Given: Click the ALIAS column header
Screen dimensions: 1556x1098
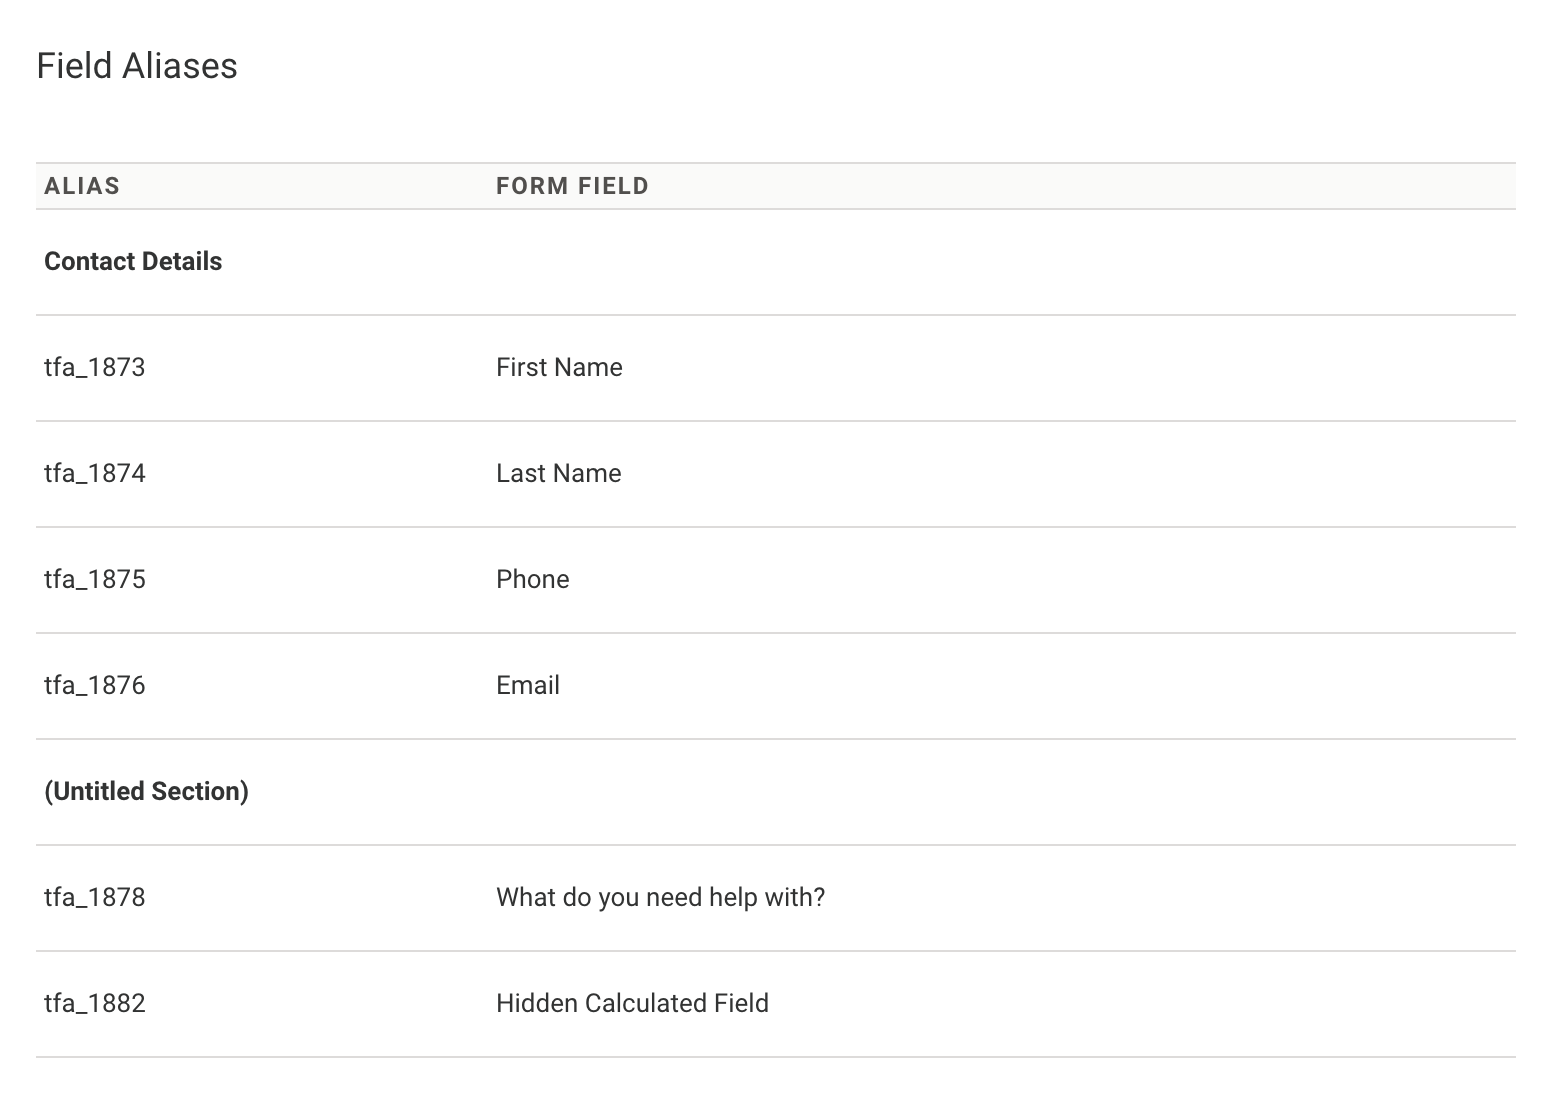Looking at the screenshot, I should (82, 186).
